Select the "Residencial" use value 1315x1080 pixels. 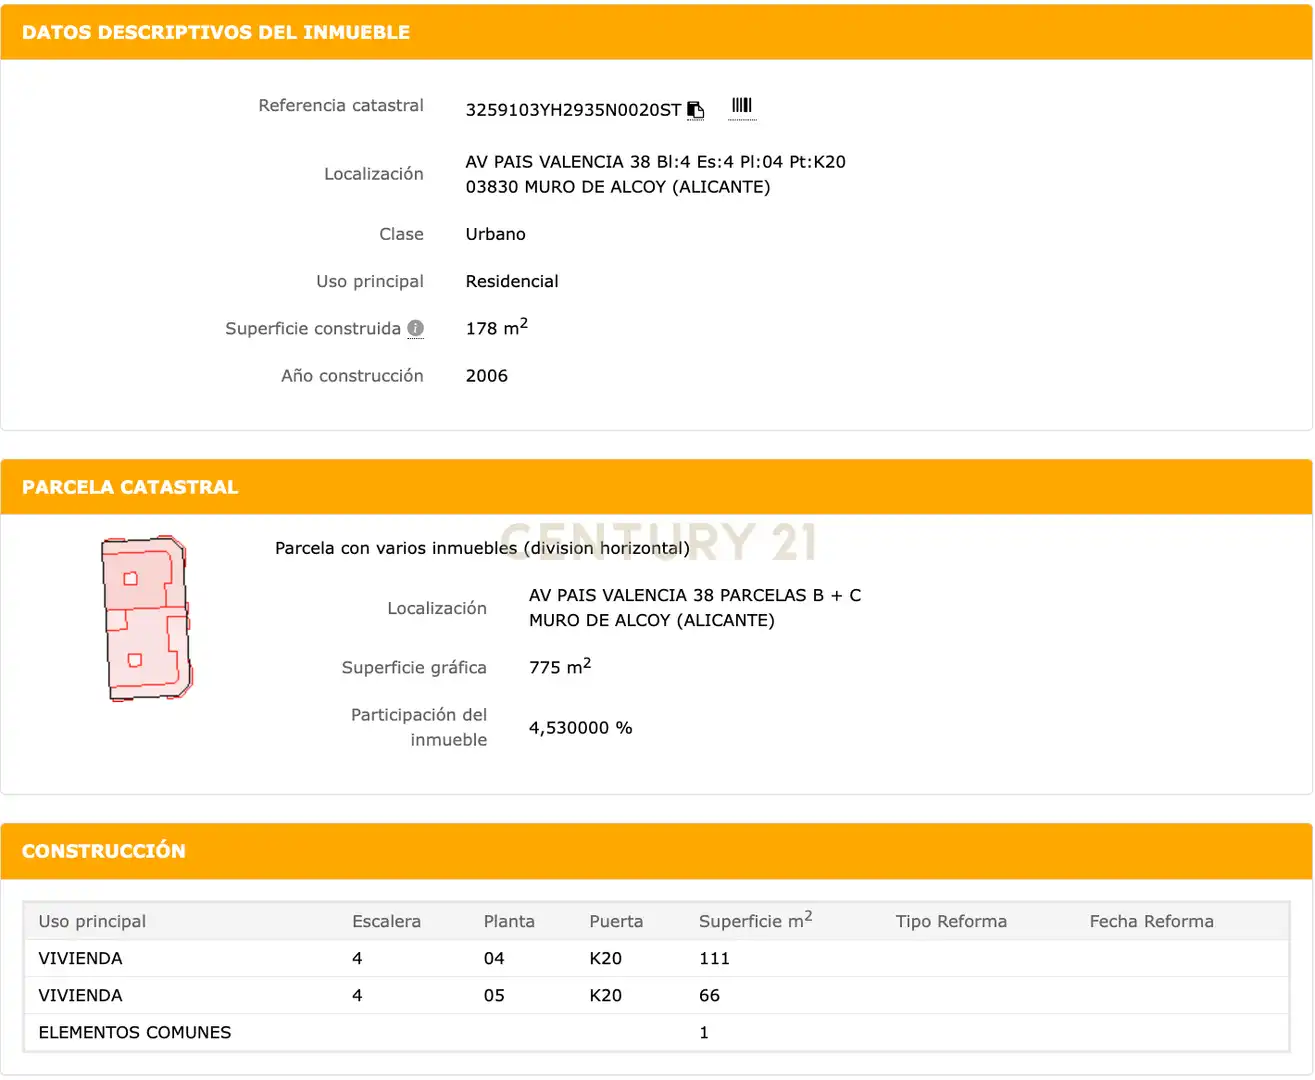point(512,281)
